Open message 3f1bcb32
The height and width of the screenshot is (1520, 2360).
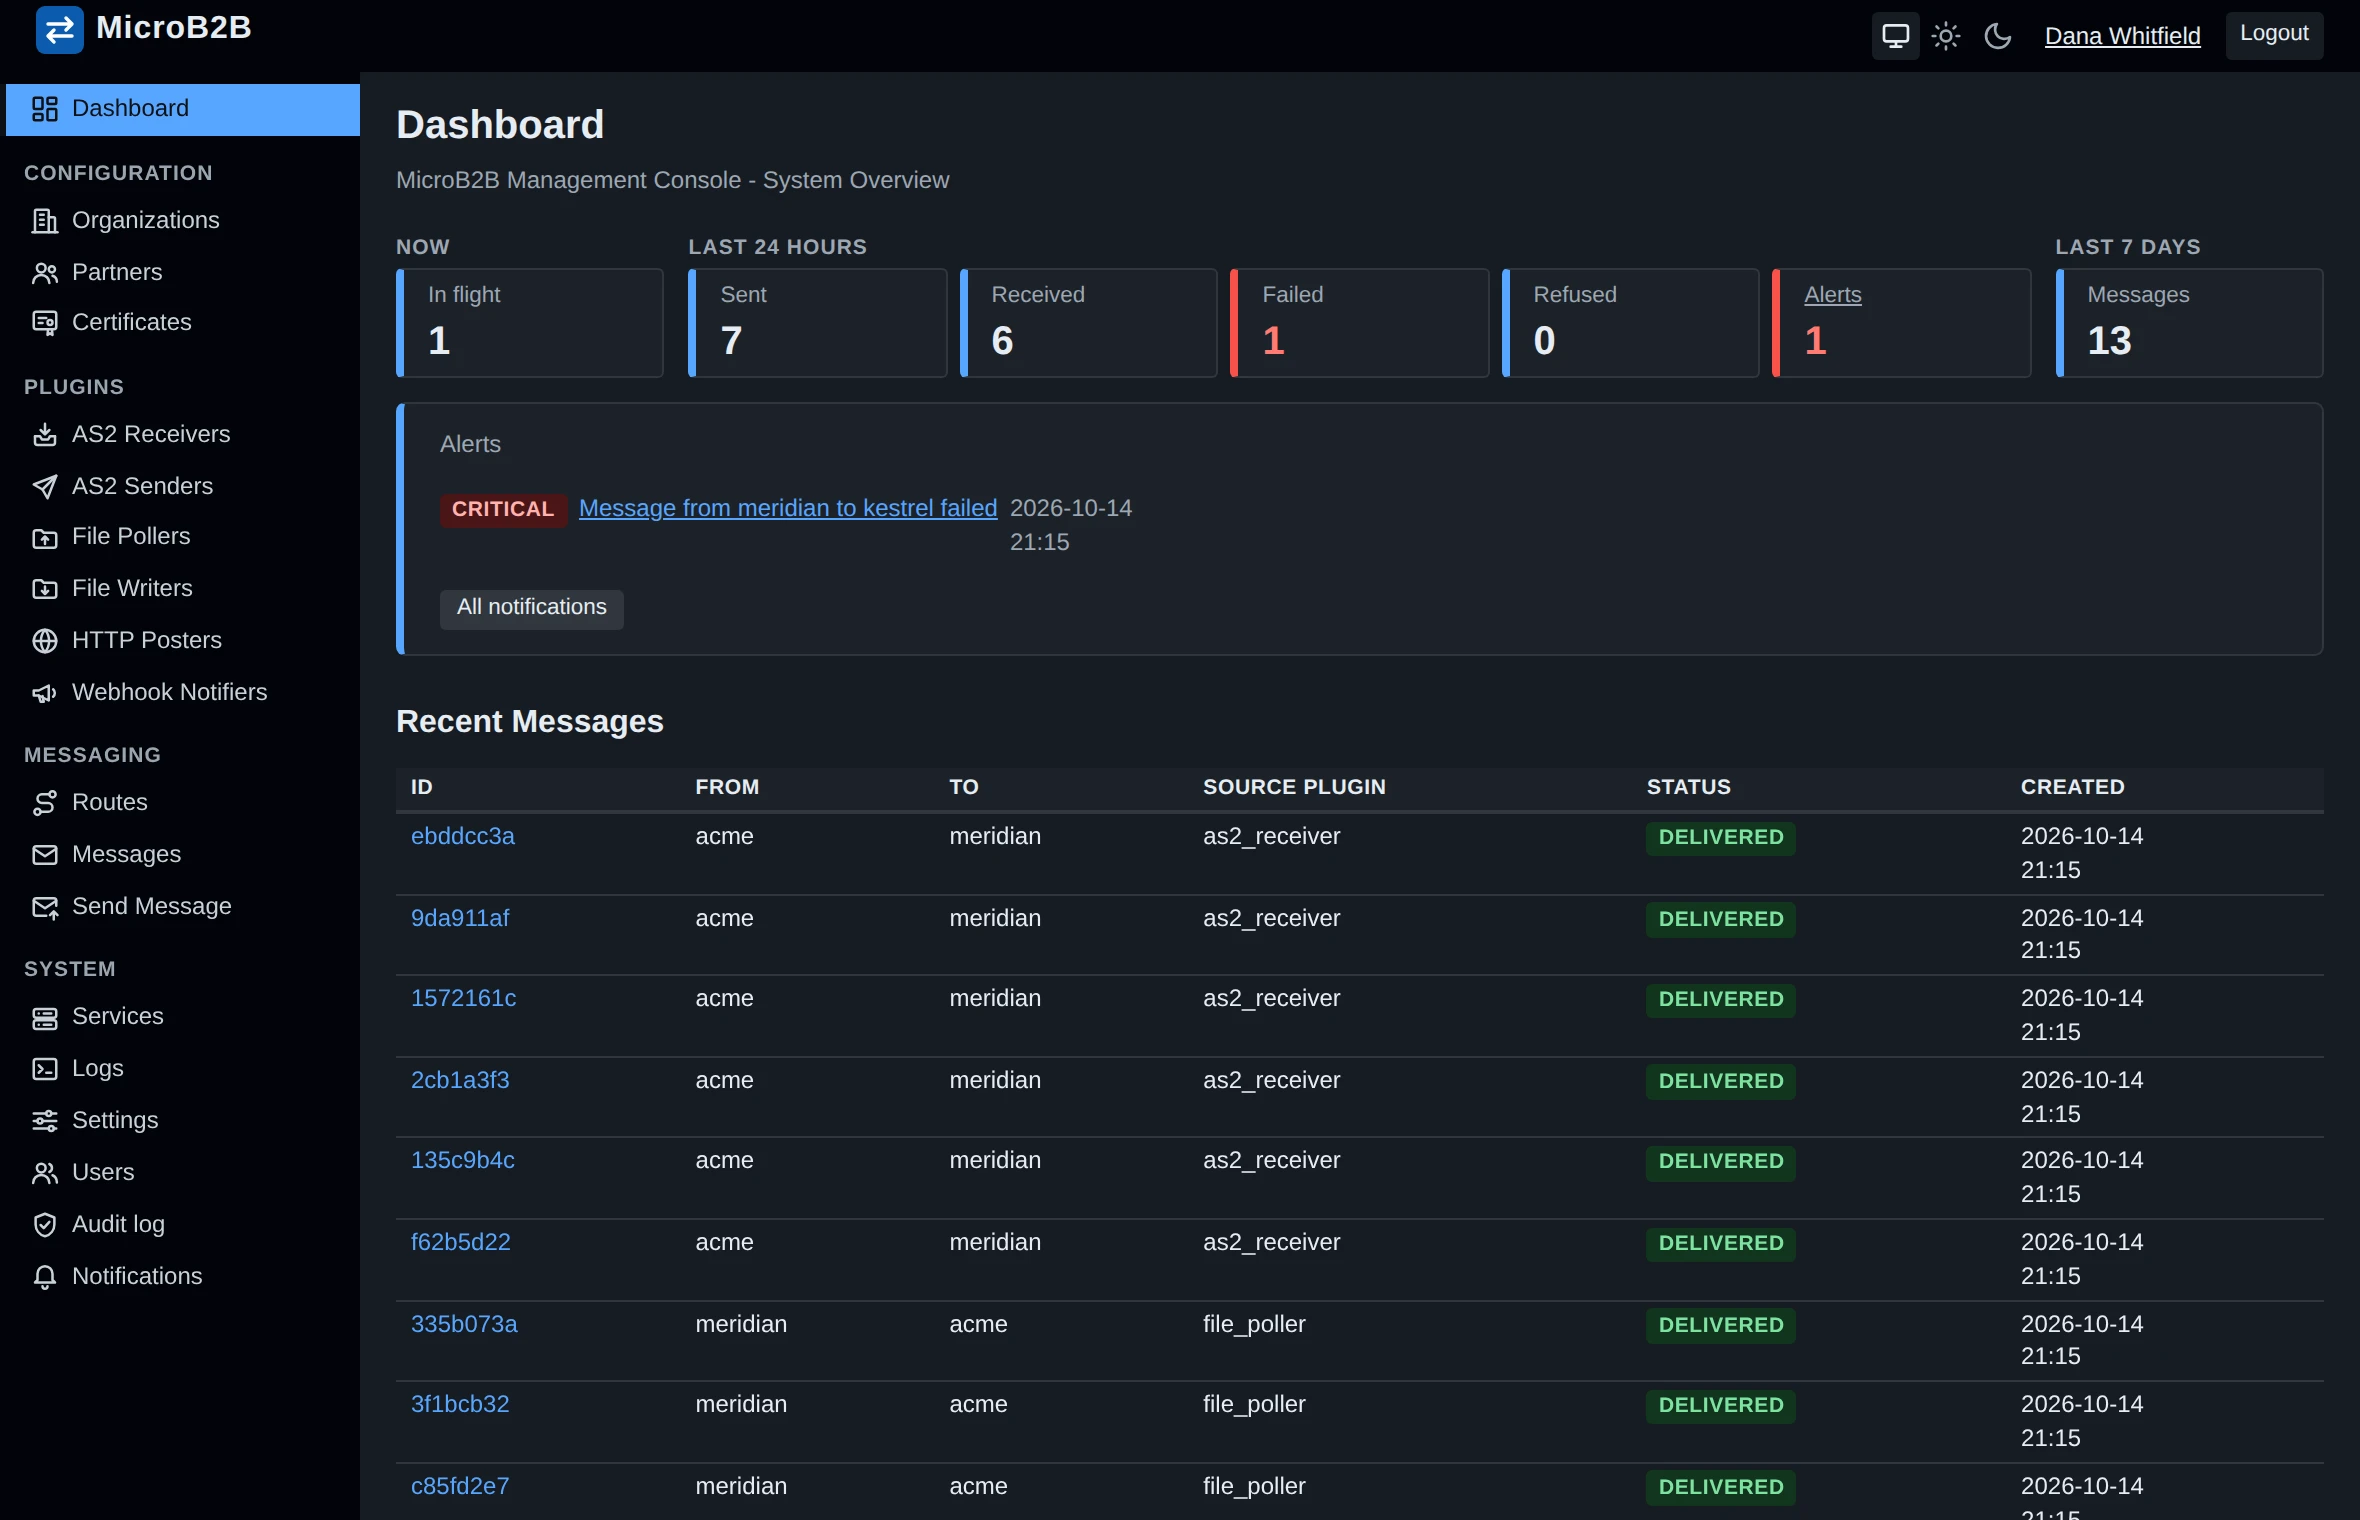point(460,1404)
